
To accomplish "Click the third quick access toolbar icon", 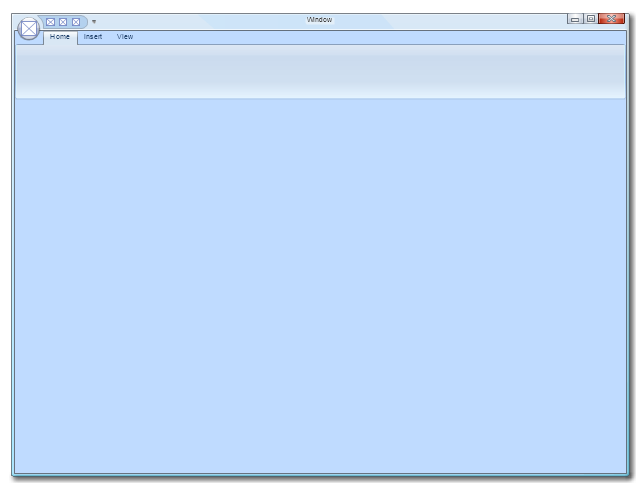I will (x=76, y=22).
